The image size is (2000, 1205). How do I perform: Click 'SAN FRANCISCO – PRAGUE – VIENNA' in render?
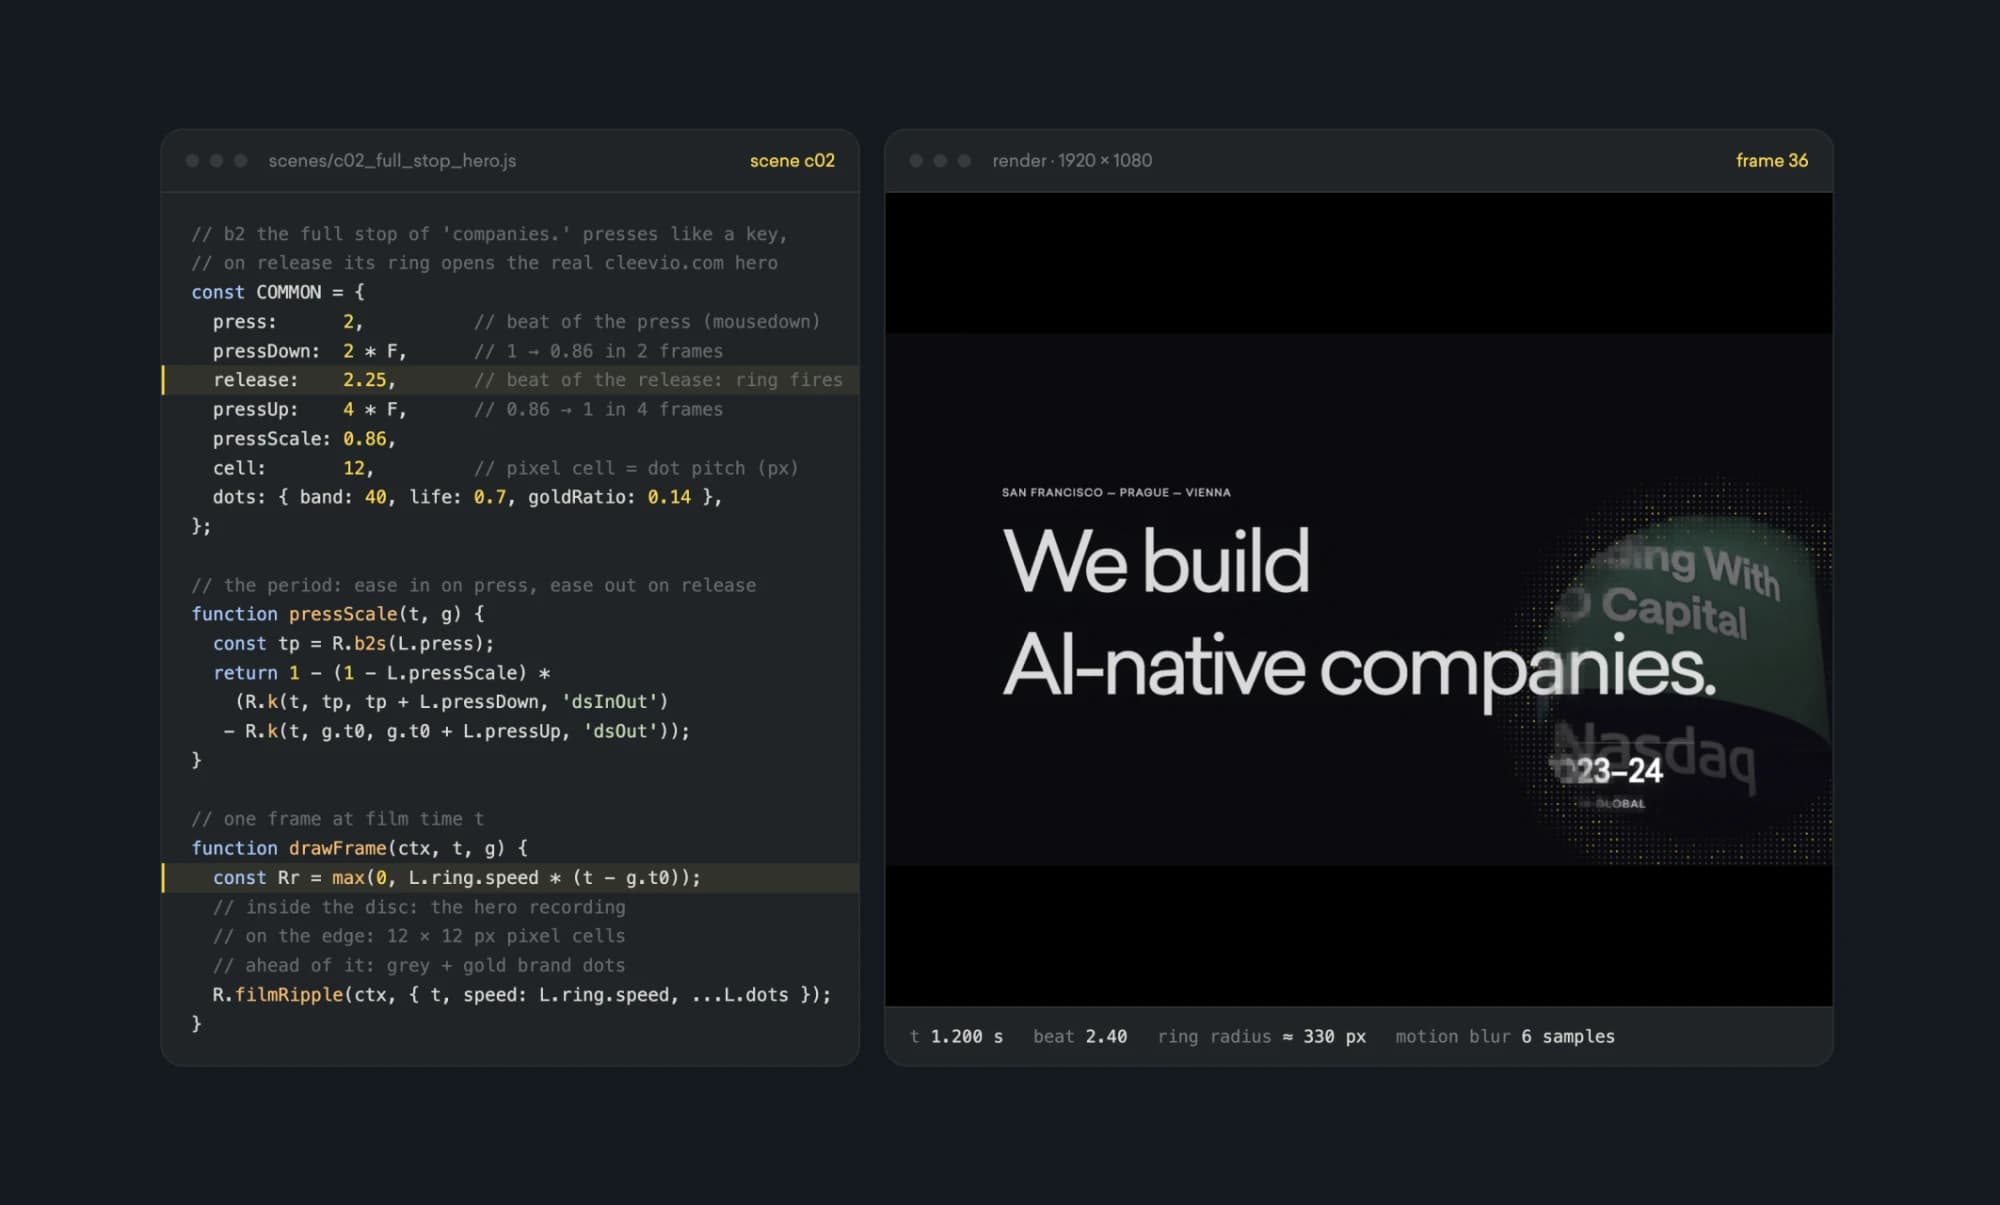(1116, 492)
